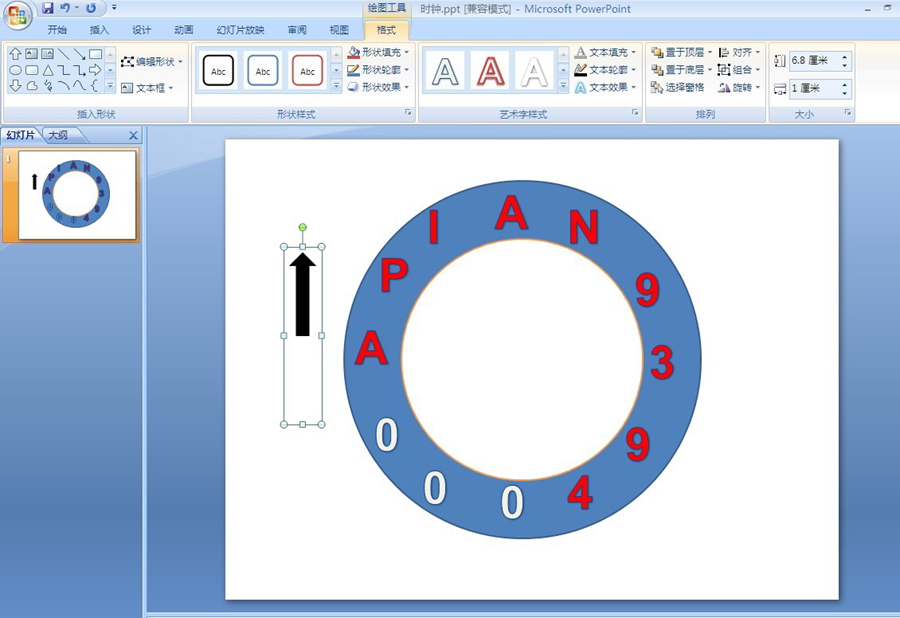
Task: Increase the shape height with stepper
Action: point(845,56)
